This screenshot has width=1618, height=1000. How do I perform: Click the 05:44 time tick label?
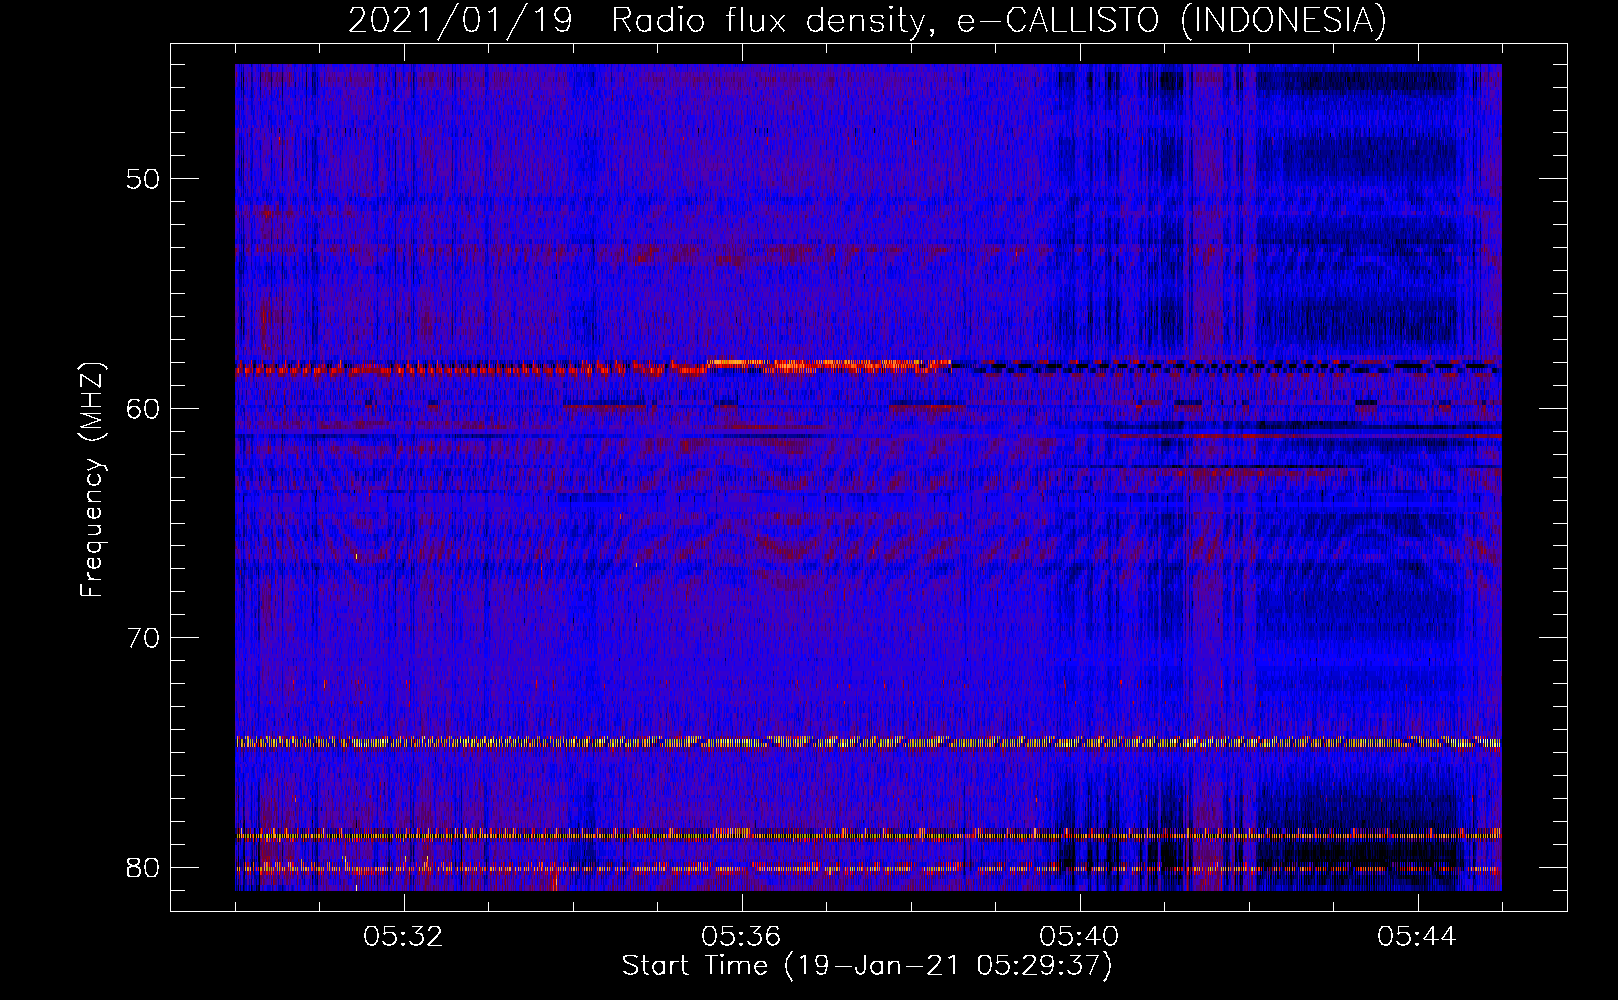tap(1417, 937)
